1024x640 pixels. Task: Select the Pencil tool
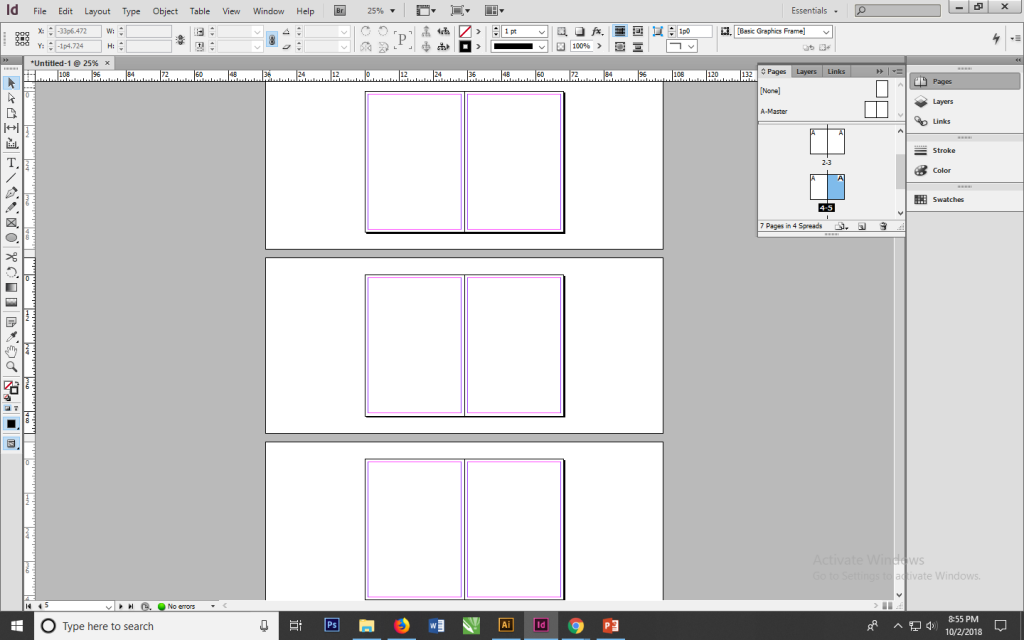pyautogui.click(x=11, y=208)
